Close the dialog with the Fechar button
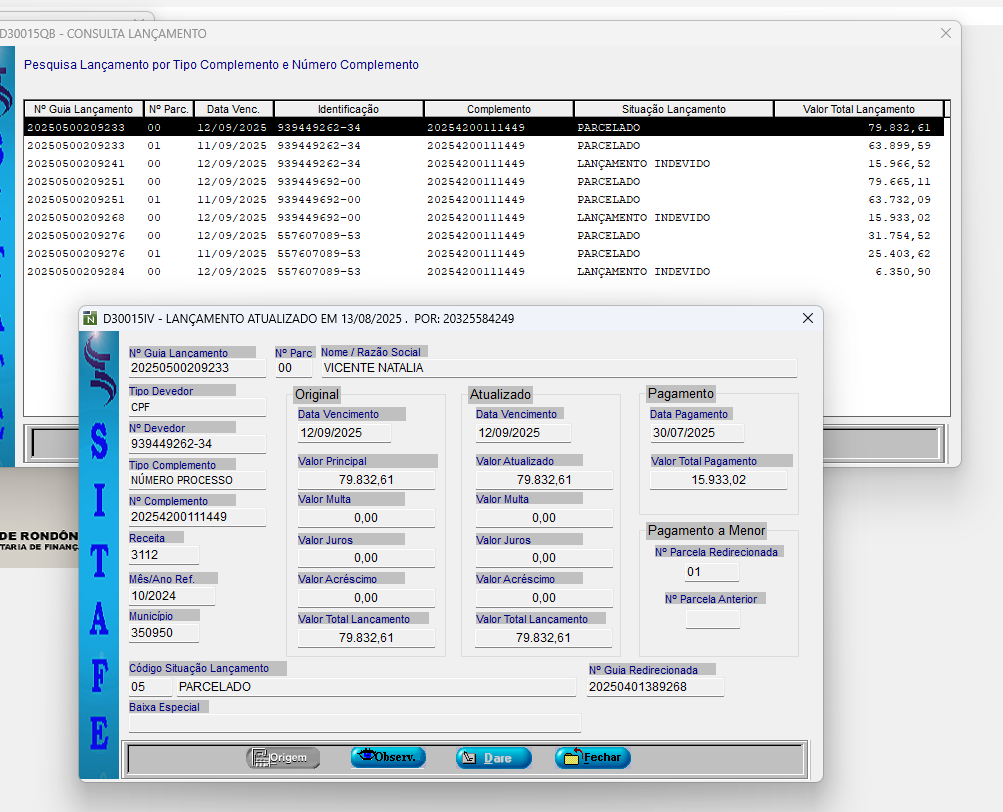 pyautogui.click(x=593, y=758)
